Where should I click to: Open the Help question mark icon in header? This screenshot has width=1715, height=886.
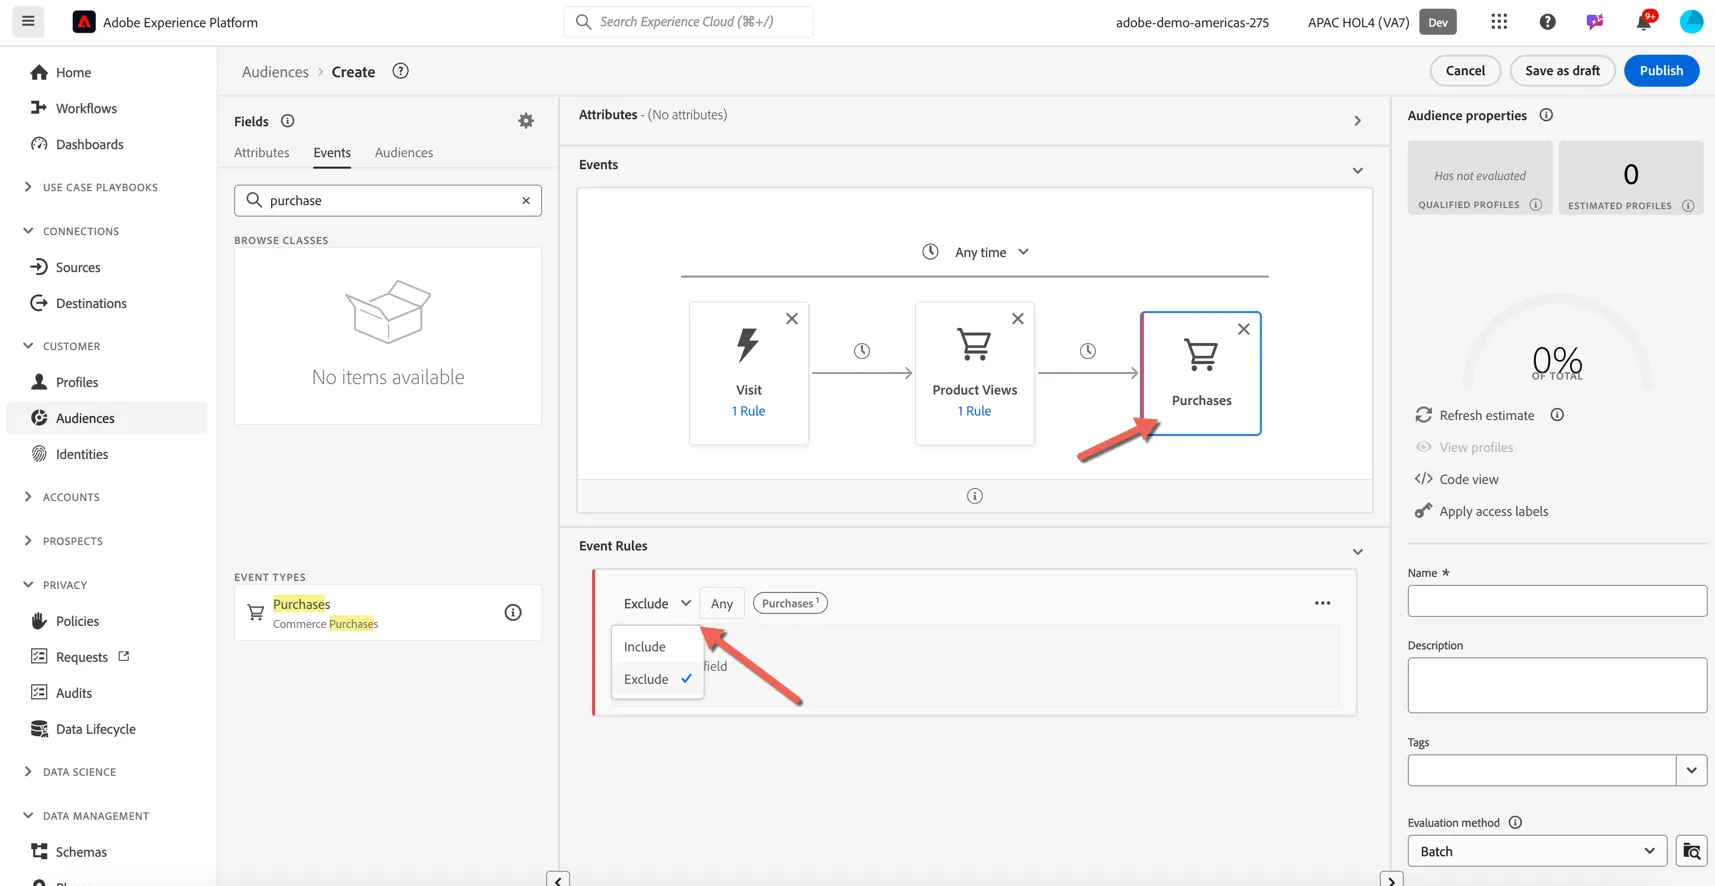pos(1547,21)
